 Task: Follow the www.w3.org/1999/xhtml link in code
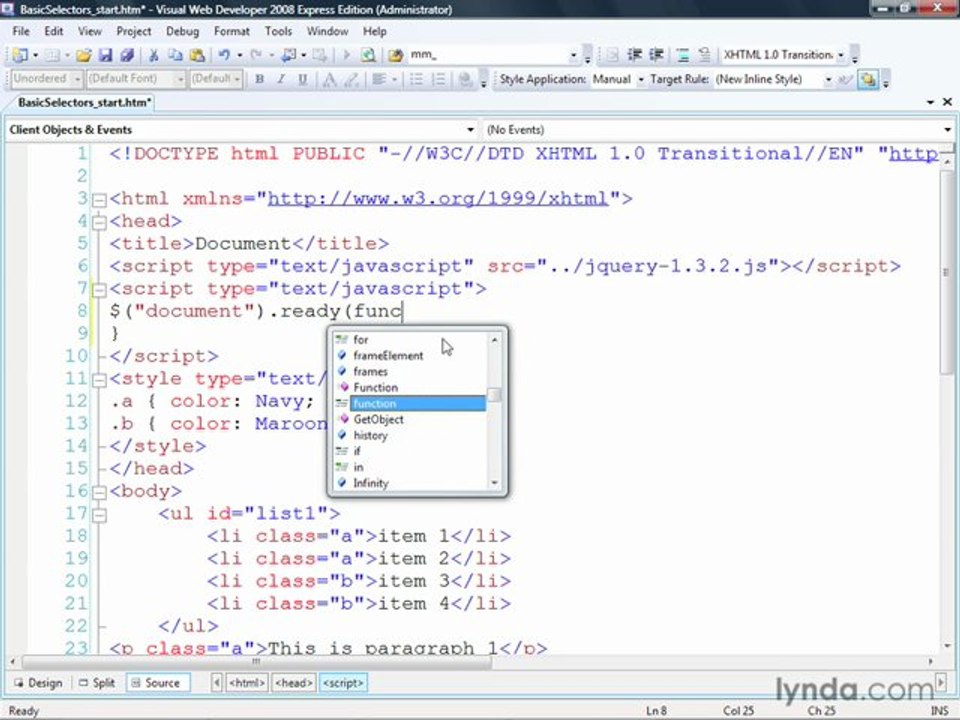point(438,198)
